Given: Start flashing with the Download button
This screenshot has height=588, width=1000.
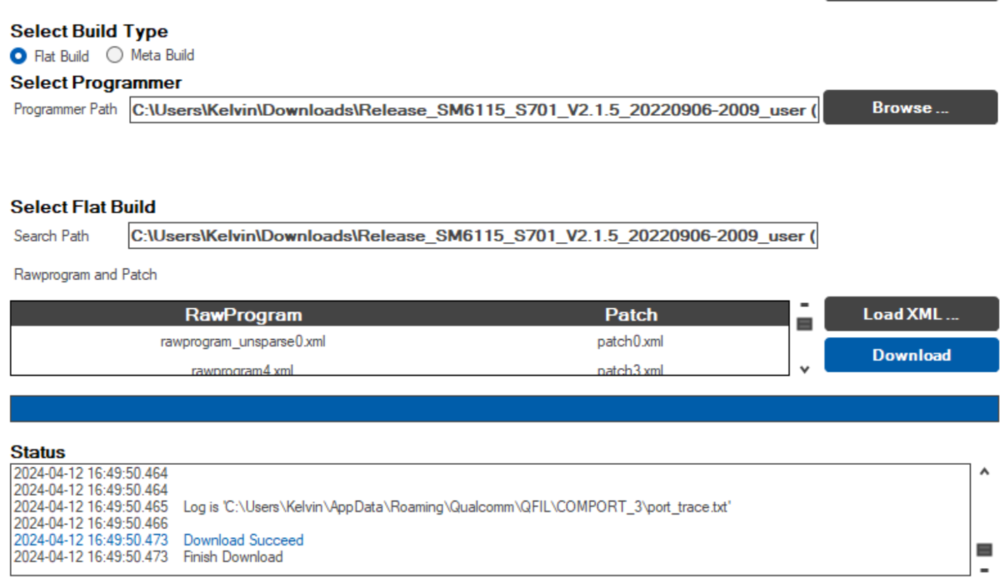Looking at the screenshot, I should [911, 355].
